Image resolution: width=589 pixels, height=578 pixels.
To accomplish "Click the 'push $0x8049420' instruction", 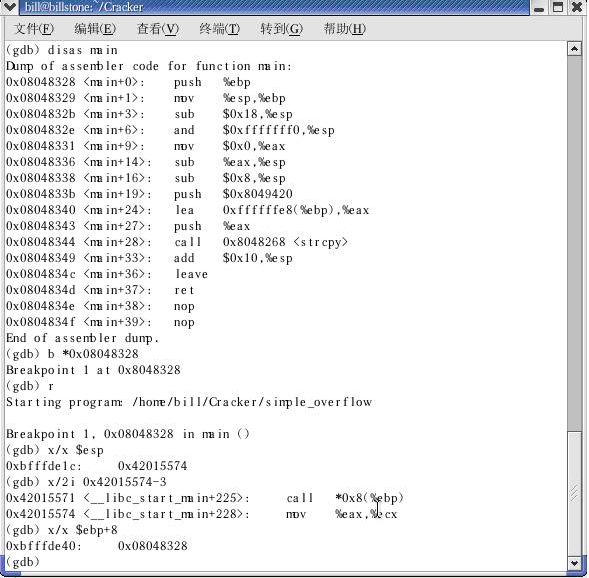I will coord(233,194).
